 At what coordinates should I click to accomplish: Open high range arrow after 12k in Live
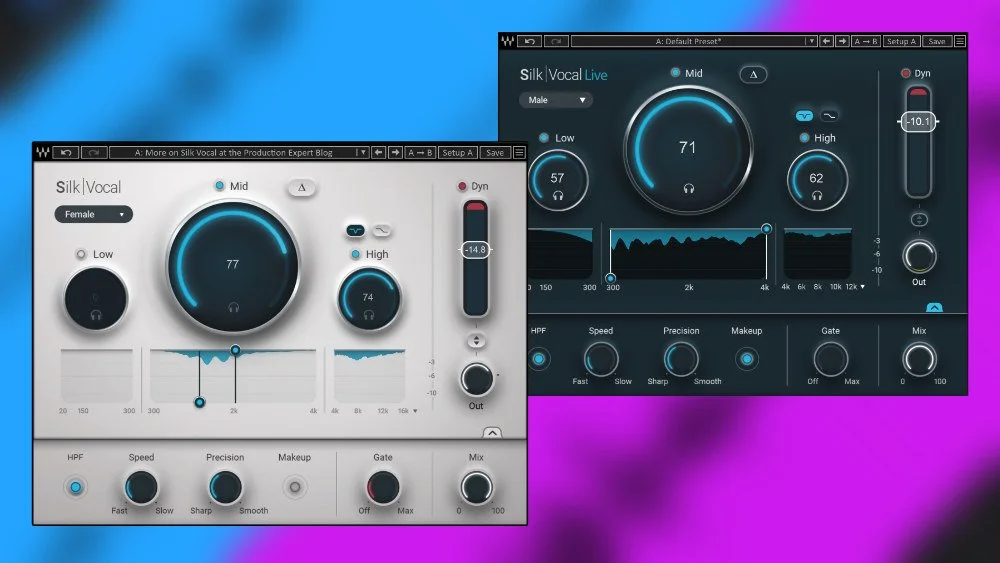pos(863,287)
